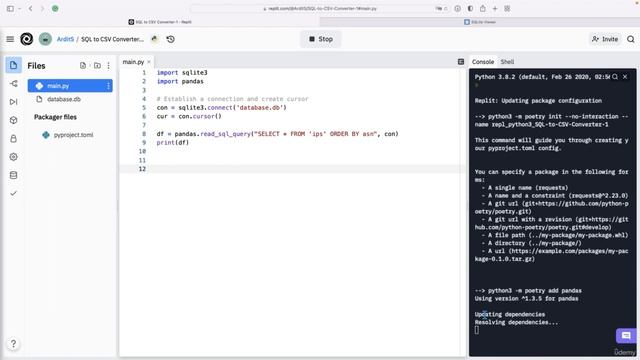Click the 'cur = con.cursor()' line
Image resolution: width=640 pixels, height=360 pixels.
pyautogui.click(x=189, y=116)
